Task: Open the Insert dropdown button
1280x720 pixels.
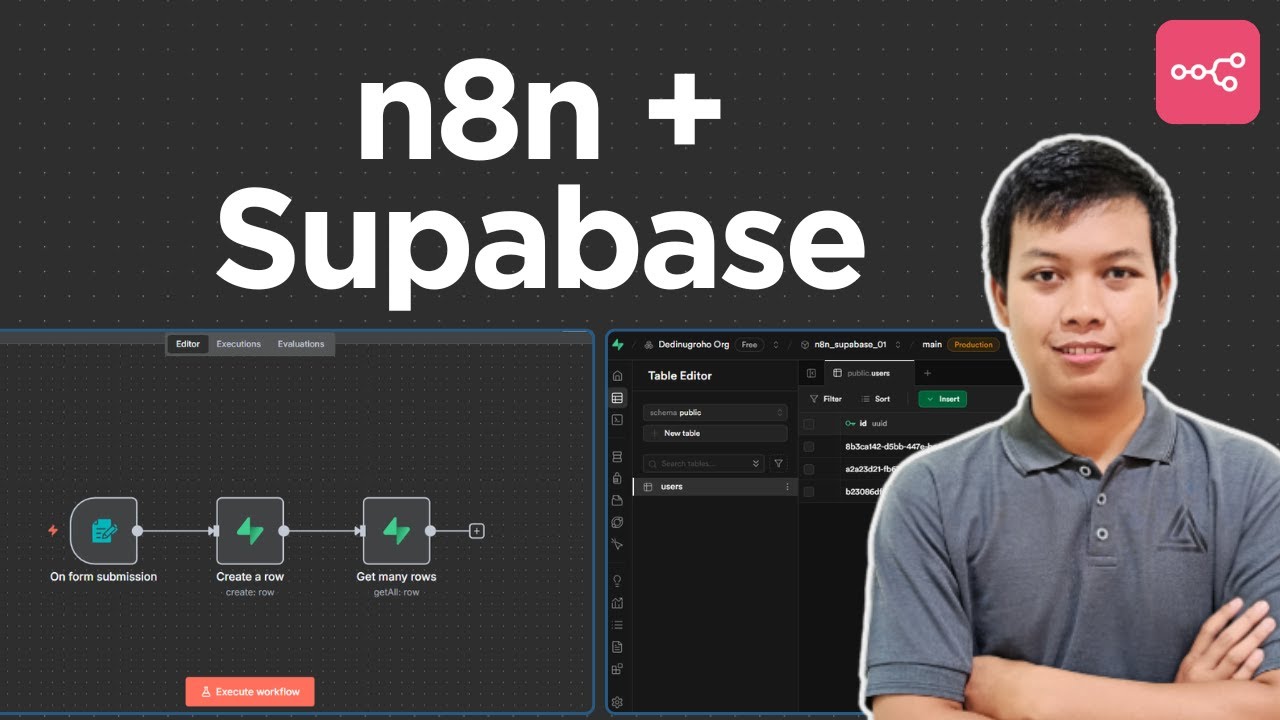Action: (943, 399)
